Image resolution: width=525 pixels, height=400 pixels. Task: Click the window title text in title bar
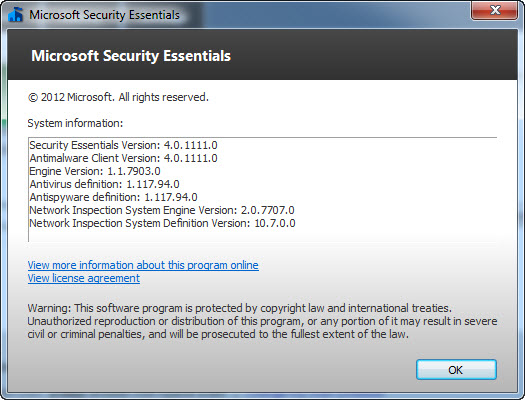pos(104,15)
